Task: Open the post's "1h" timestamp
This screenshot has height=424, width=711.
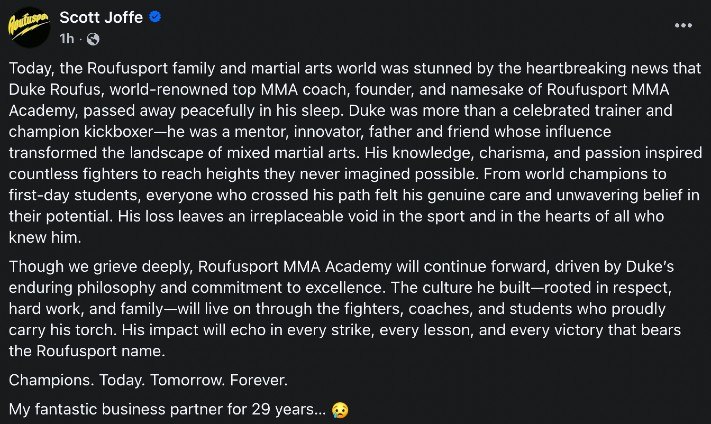Action: point(67,39)
